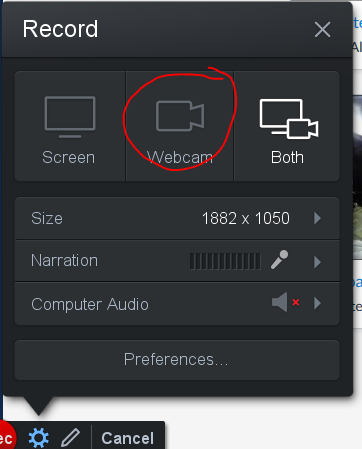Expand the Computer Audio options arrow

[317, 303]
